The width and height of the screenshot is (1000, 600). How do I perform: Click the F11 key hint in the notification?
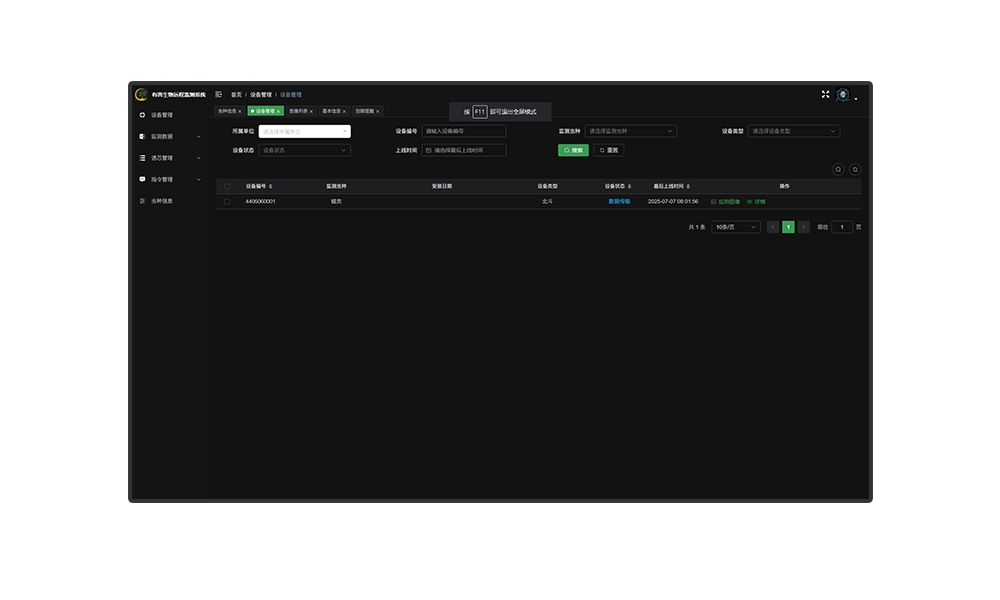pyautogui.click(x=480, y=112)
